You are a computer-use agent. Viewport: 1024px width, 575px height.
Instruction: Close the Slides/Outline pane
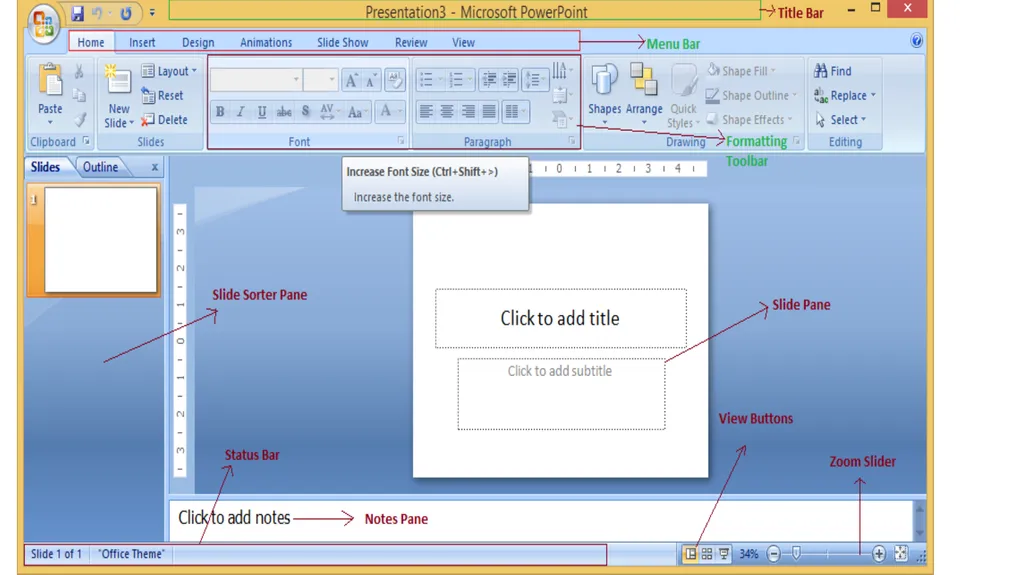[x=155, y=167]
